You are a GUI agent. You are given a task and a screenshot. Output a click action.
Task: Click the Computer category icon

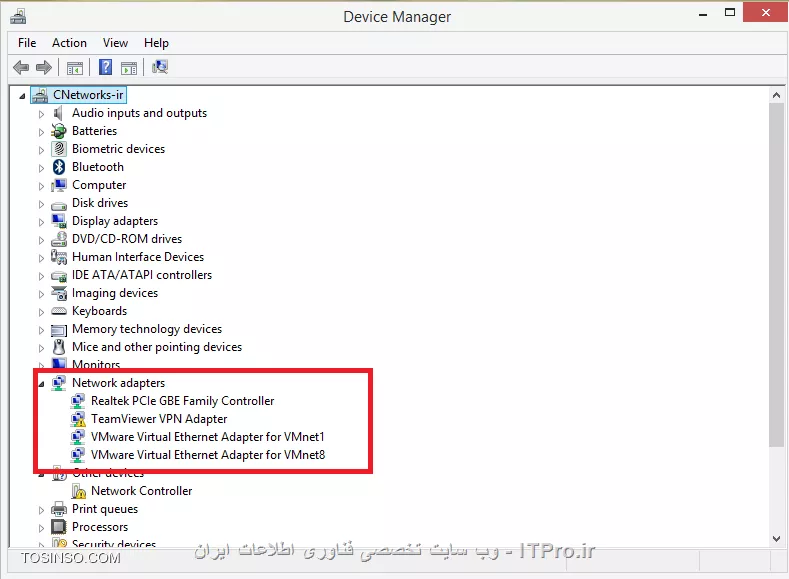pos(59,185)
